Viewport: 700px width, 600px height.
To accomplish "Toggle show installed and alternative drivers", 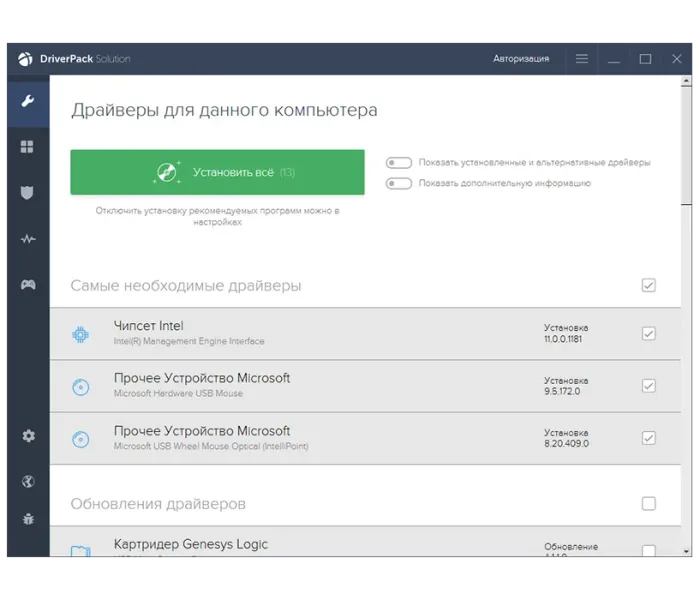I will tap(399, 162).
